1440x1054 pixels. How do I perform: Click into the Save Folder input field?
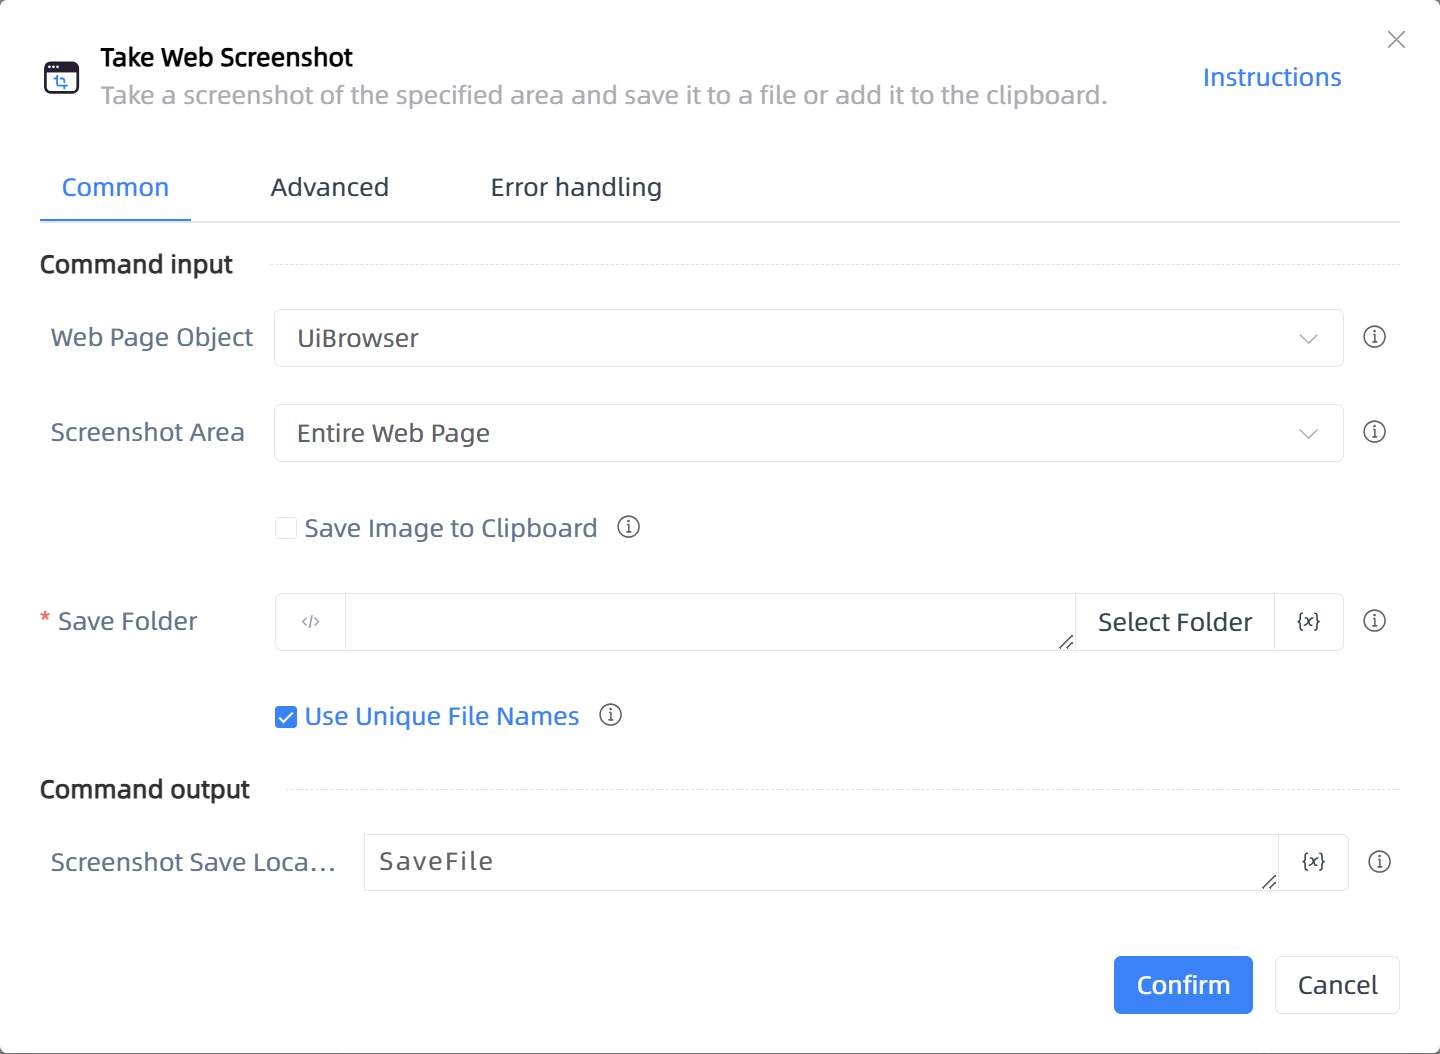pyautogui.click(x=710, y=622)
